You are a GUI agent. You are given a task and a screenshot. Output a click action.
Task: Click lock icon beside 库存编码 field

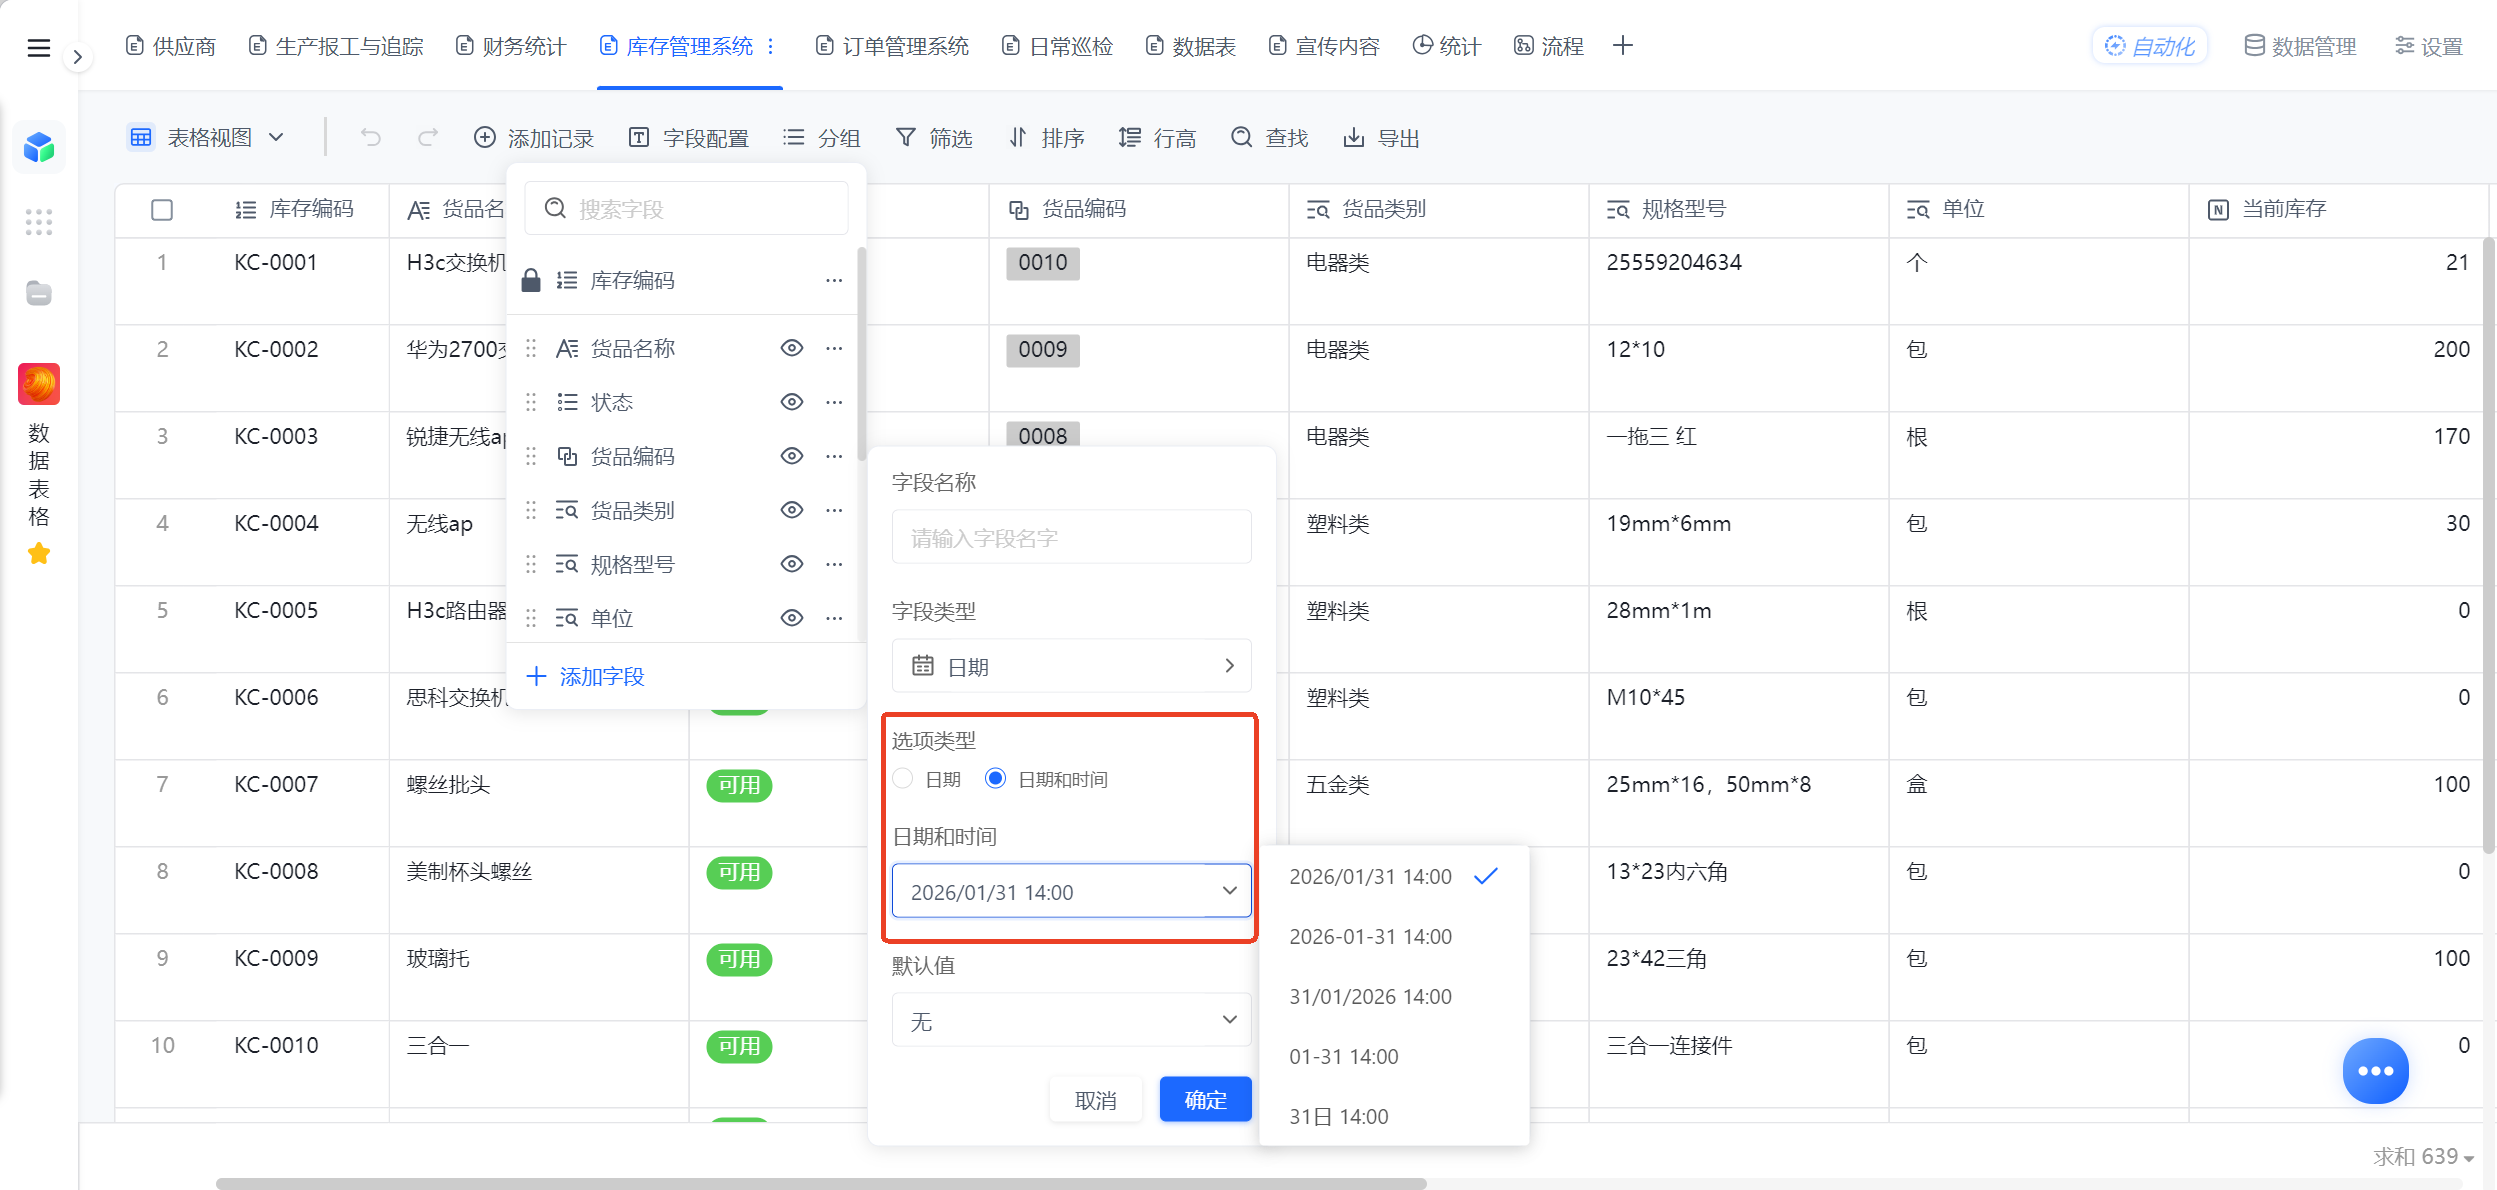[x=531, y=280]
